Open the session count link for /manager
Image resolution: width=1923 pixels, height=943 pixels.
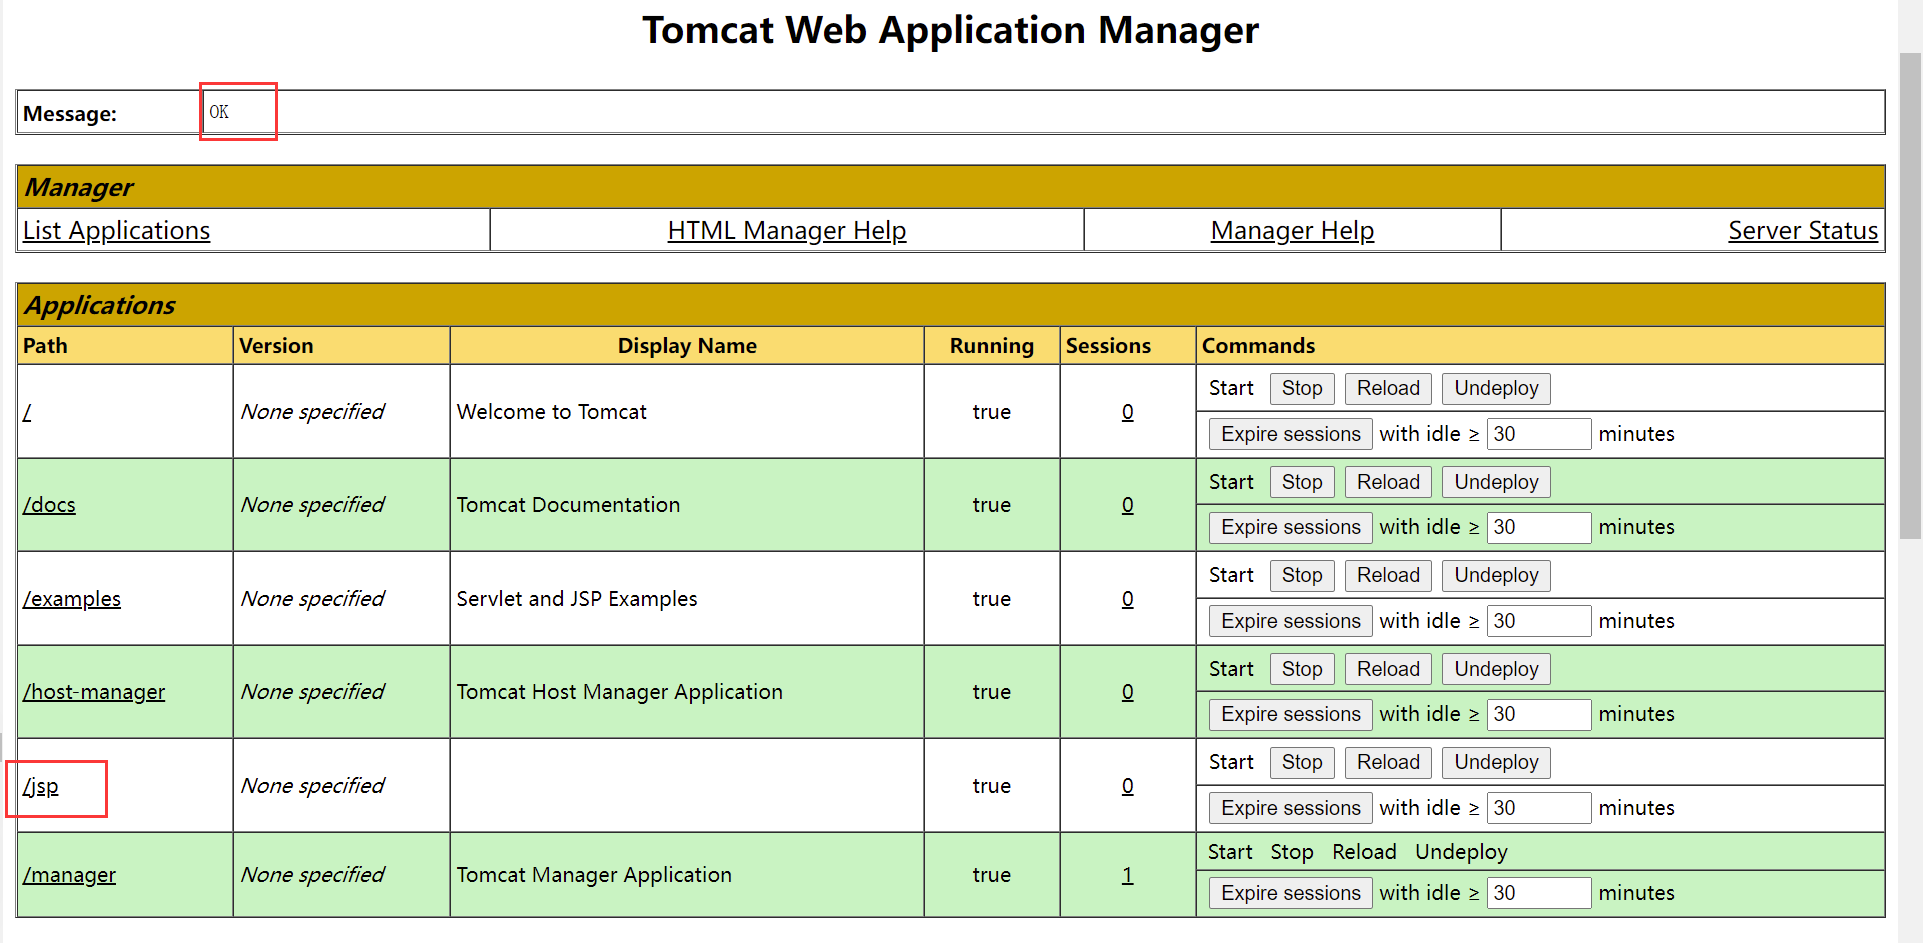pos(1127,876)
